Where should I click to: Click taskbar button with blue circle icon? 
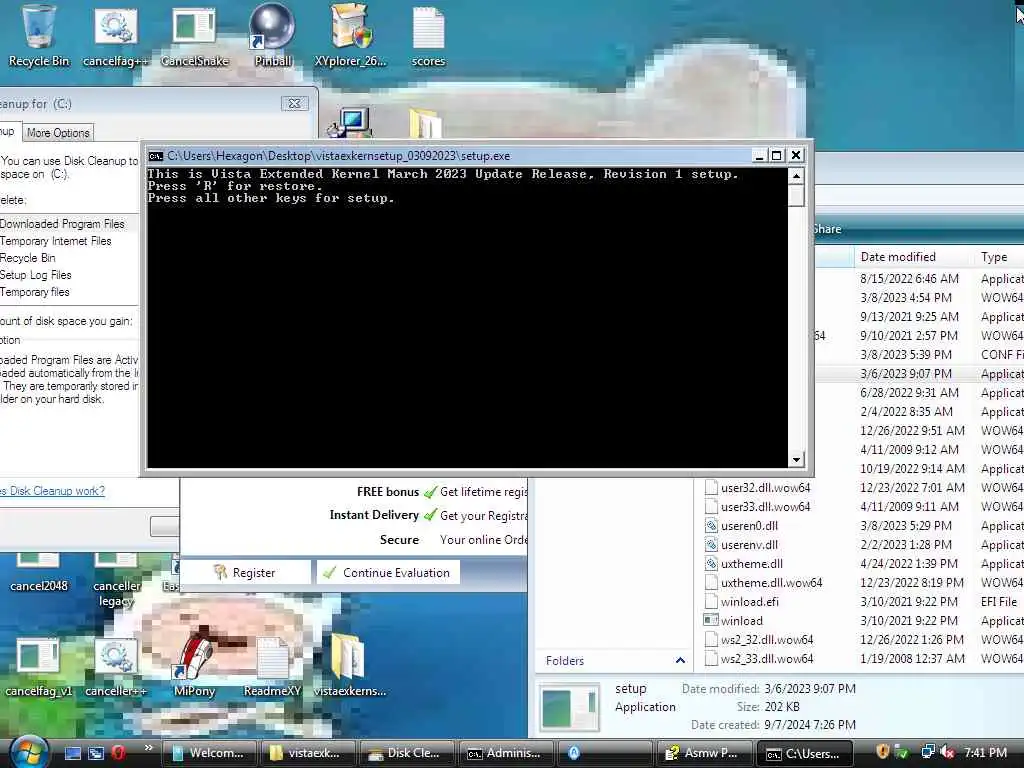point(605,753)
